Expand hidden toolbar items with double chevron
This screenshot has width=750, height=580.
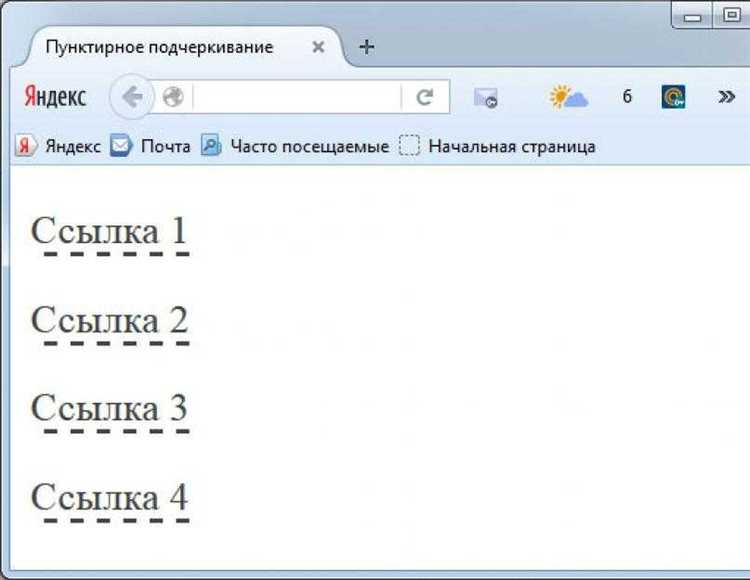726,97
